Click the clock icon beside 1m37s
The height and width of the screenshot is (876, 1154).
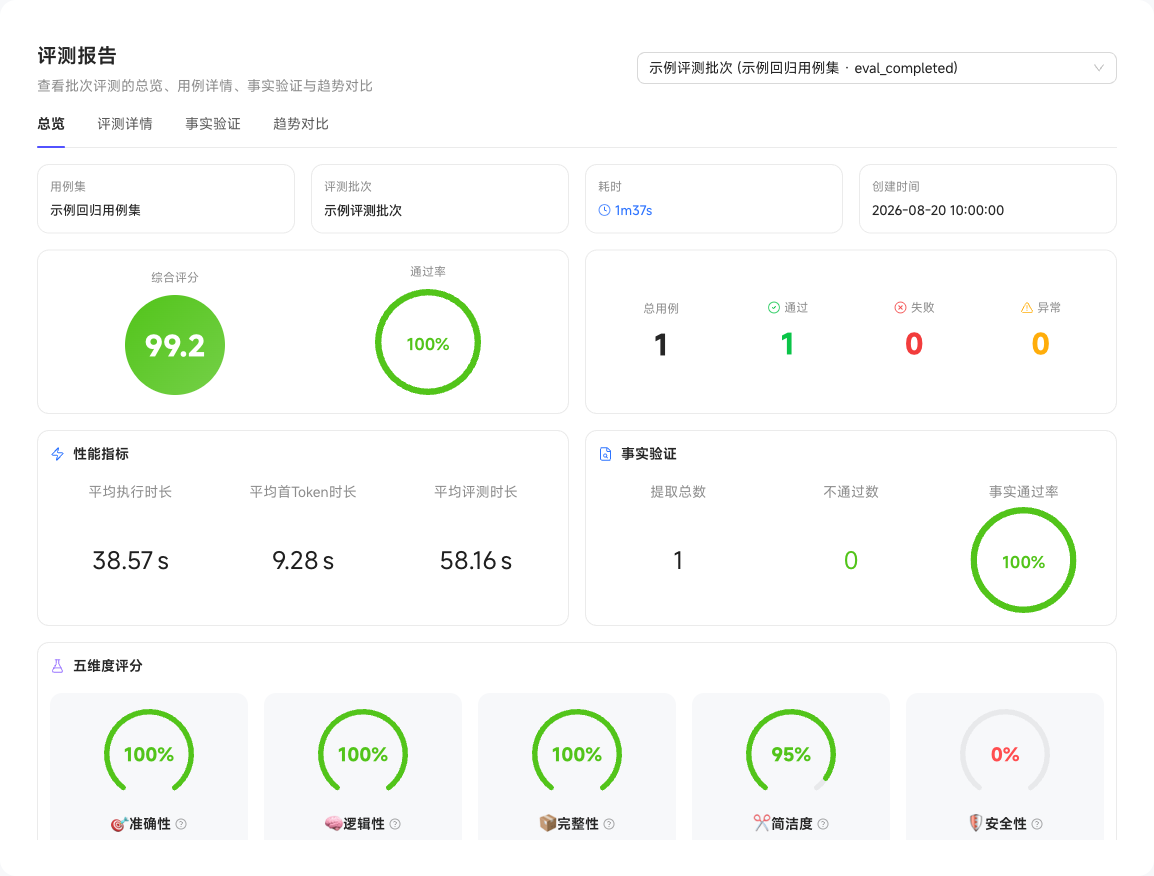(604, 211)
